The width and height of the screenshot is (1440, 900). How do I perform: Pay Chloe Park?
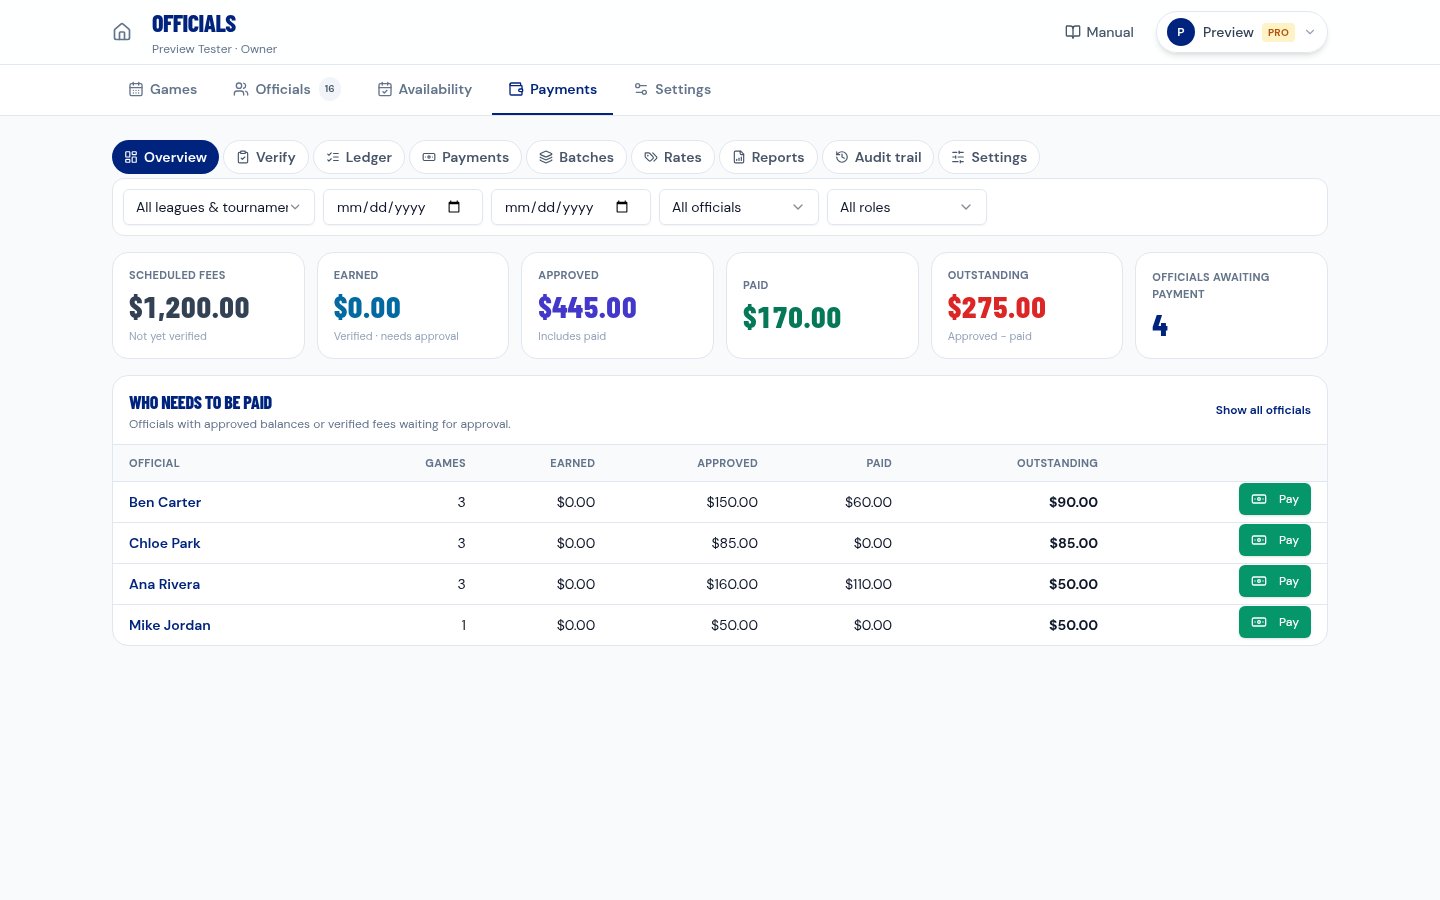[x=1275, y=540]
